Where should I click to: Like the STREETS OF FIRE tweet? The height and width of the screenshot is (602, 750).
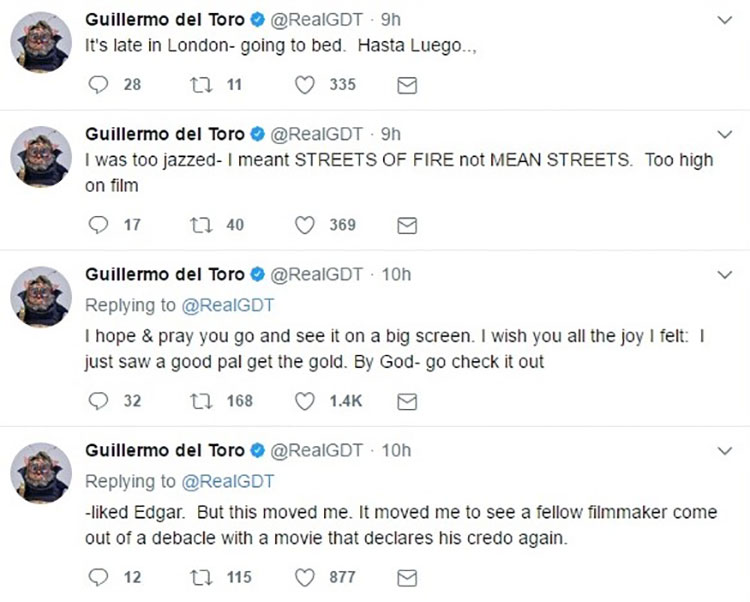[x=305, y=225]
